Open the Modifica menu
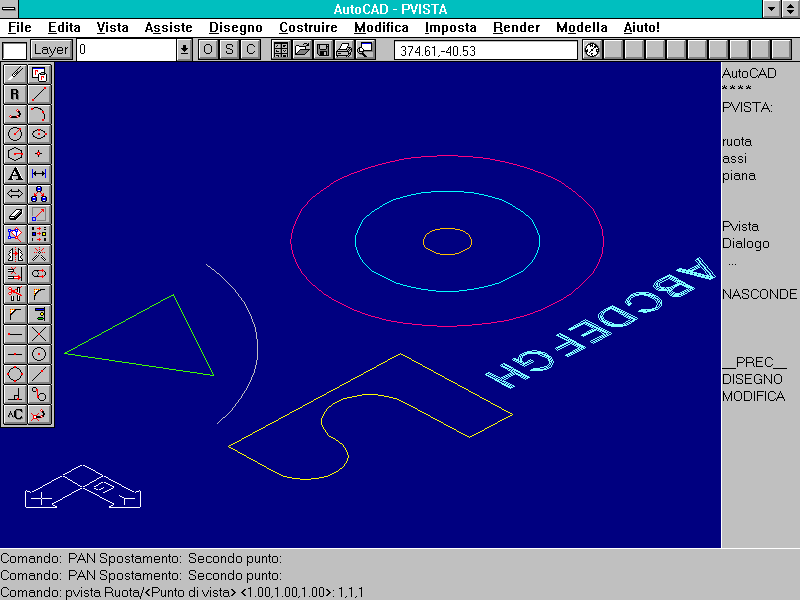Screen dimensions: 800x600 point(381,28)
